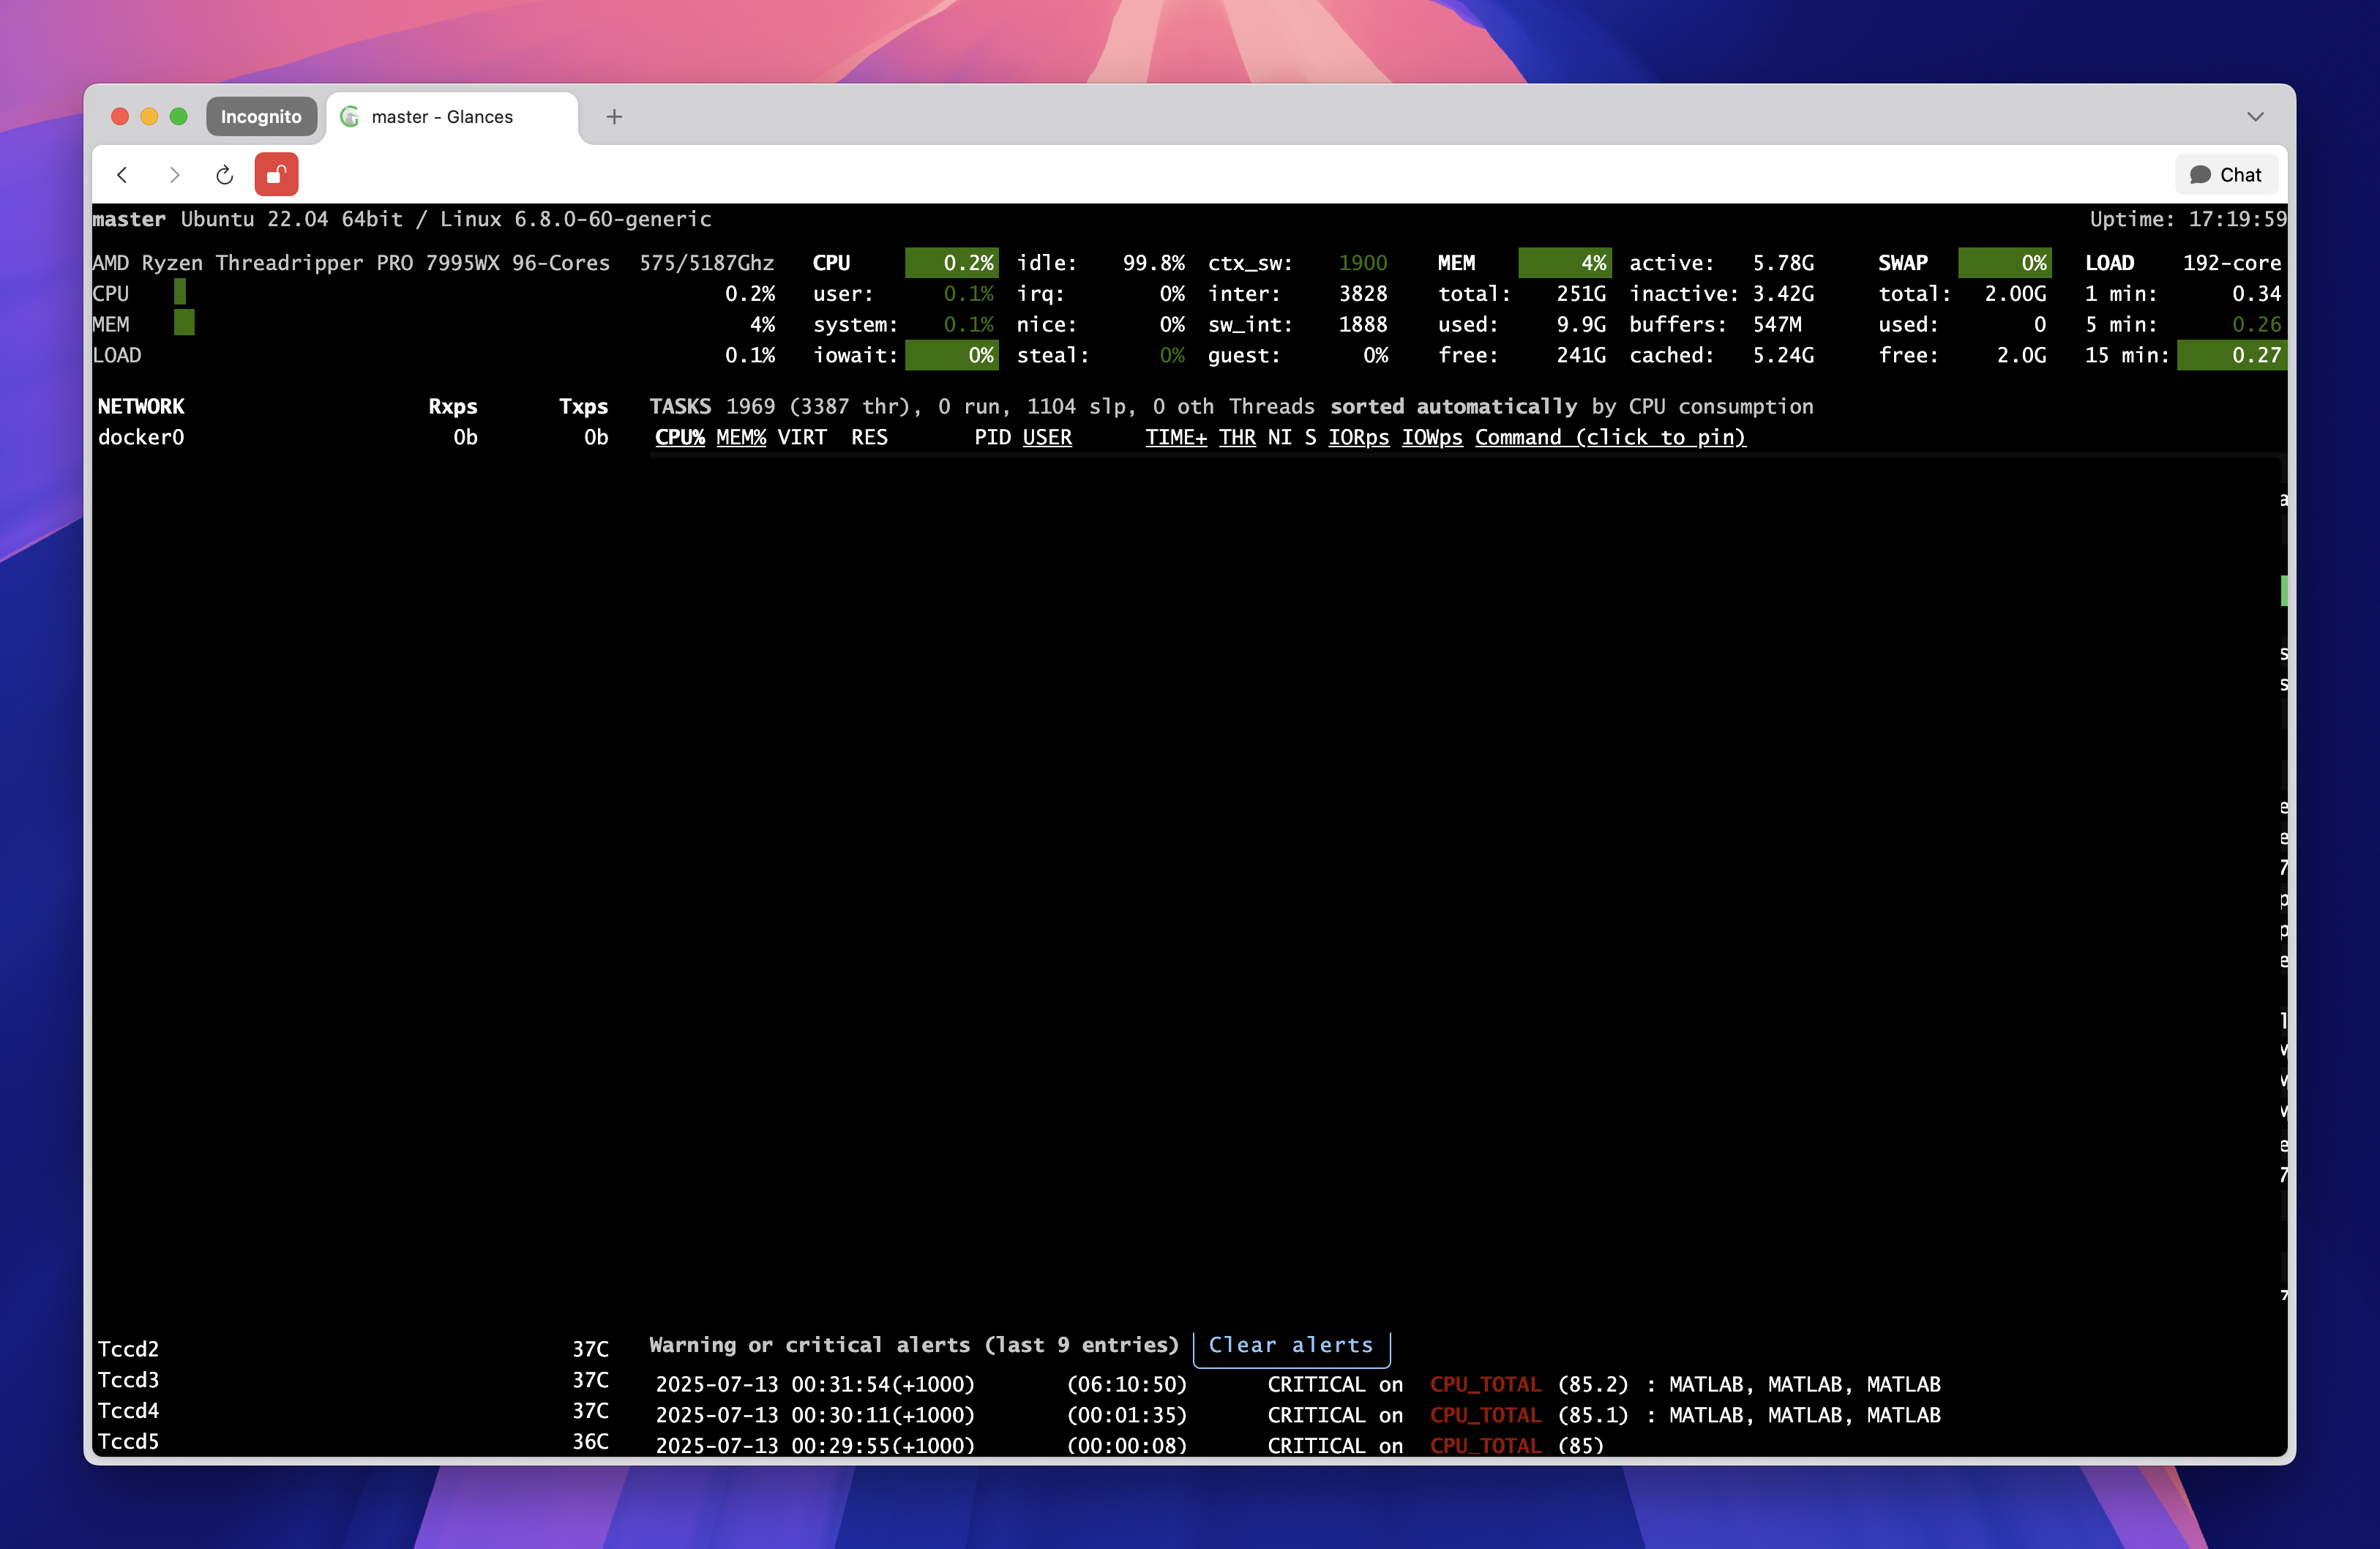Screen dimensions: 2380x1549
Task: Click the browser back arrow
Action: [122, 174]
